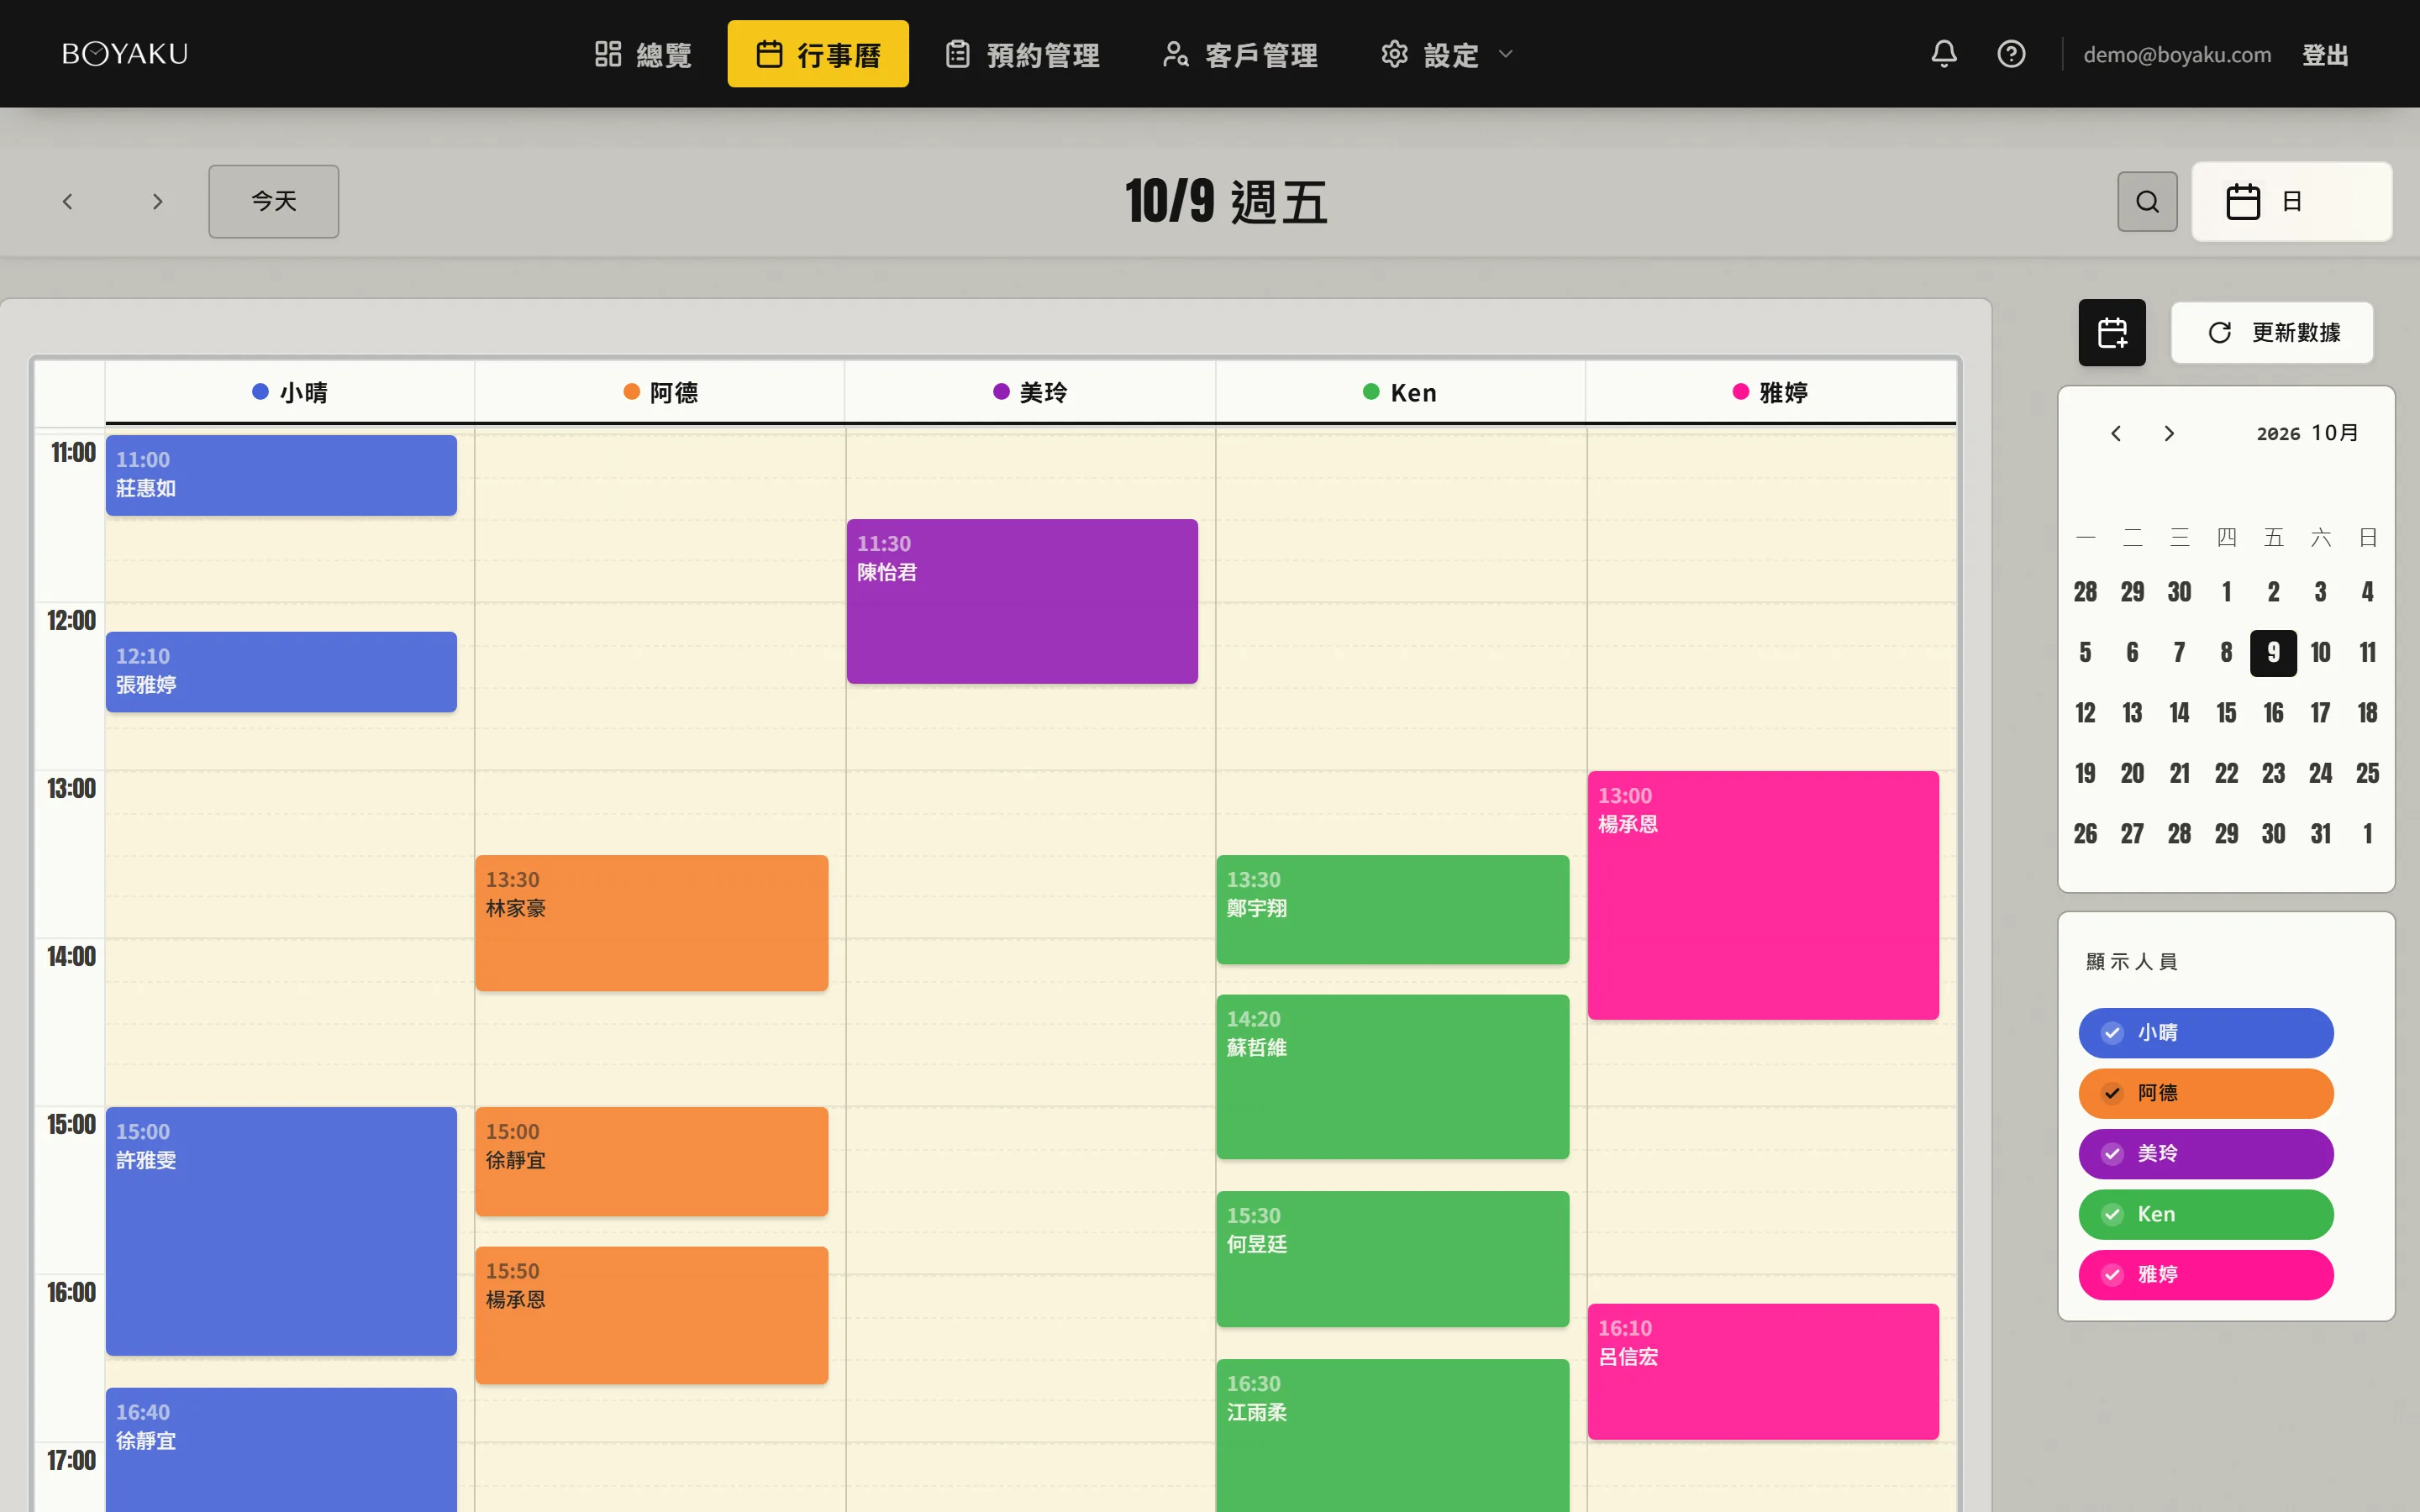Screen dimensions: 2420x1512
Task: Open the 14:20 蘇哲維 appointment
Action: pyautogui.click(x=1393, y=1077)
